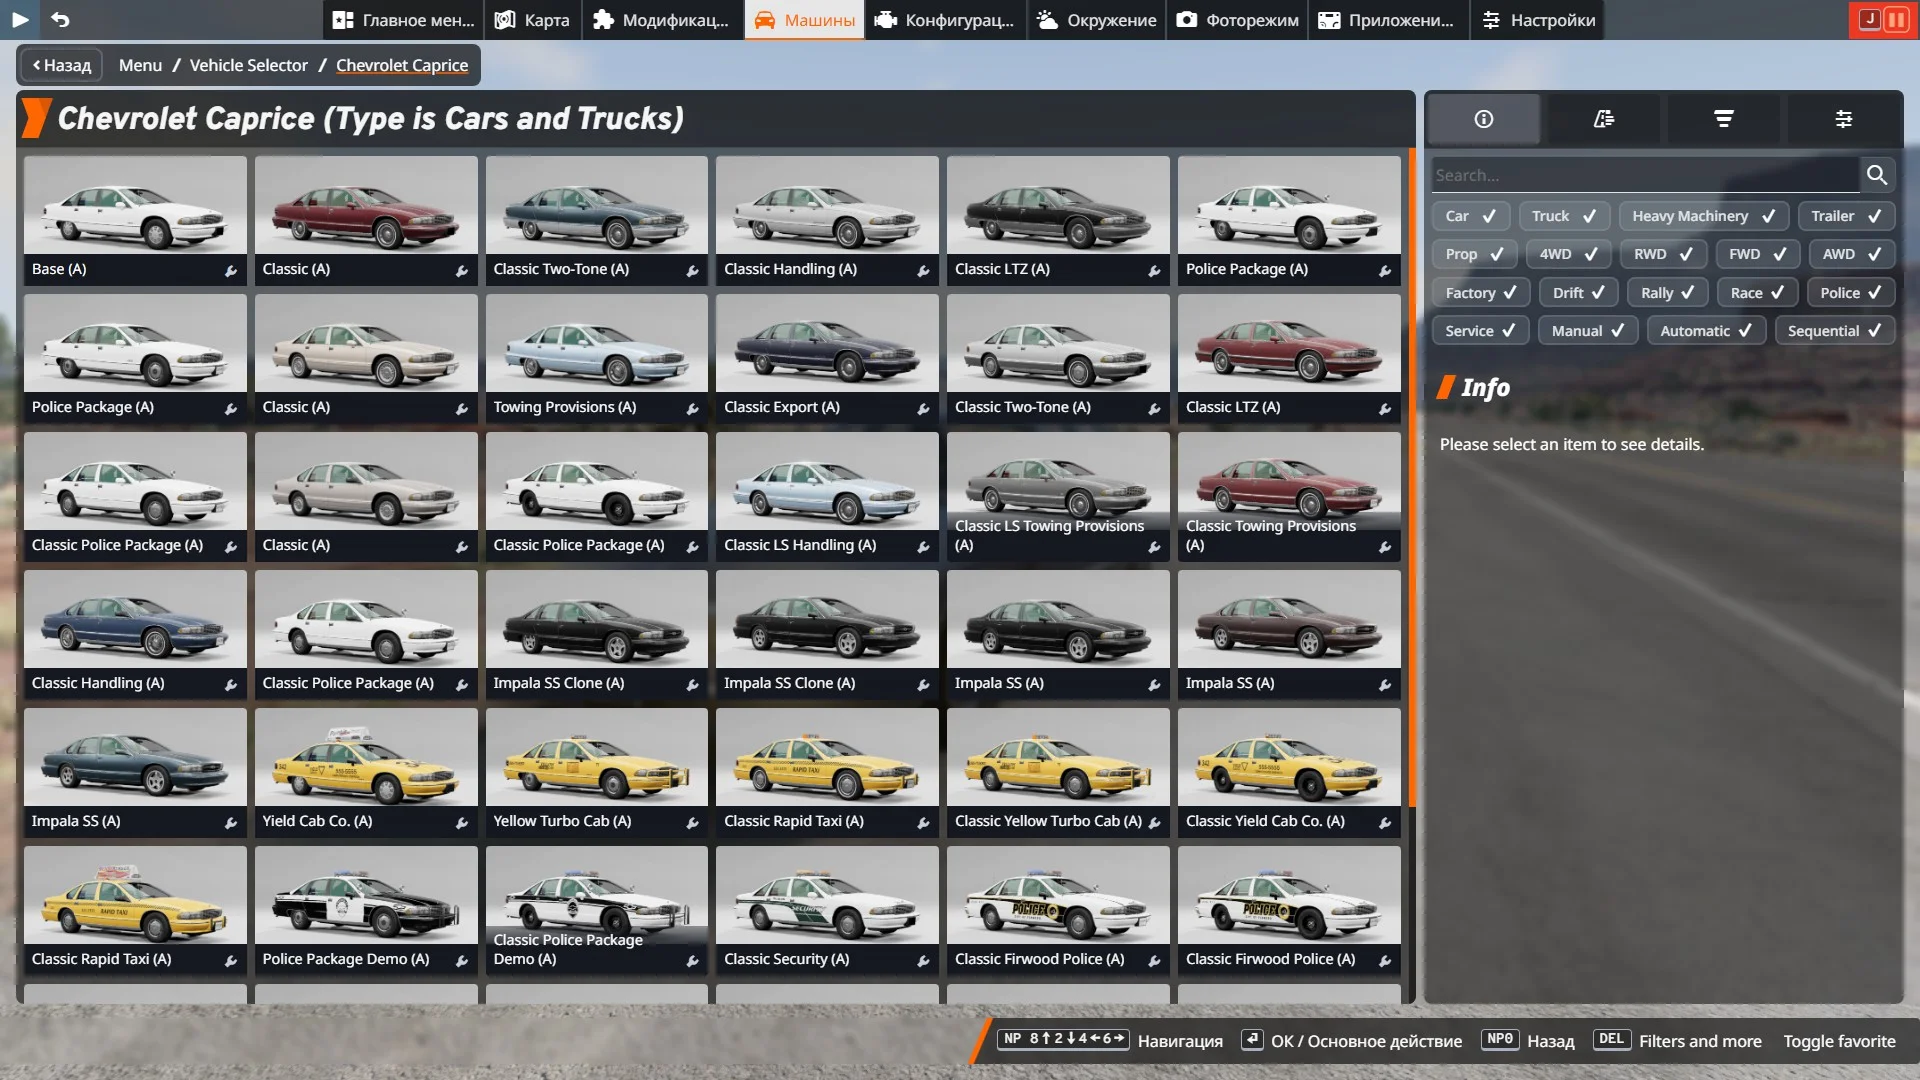Click wrench icon on Classic Export (A)
This screenshot has width=1920, height=1080.
tap(923, 408)
